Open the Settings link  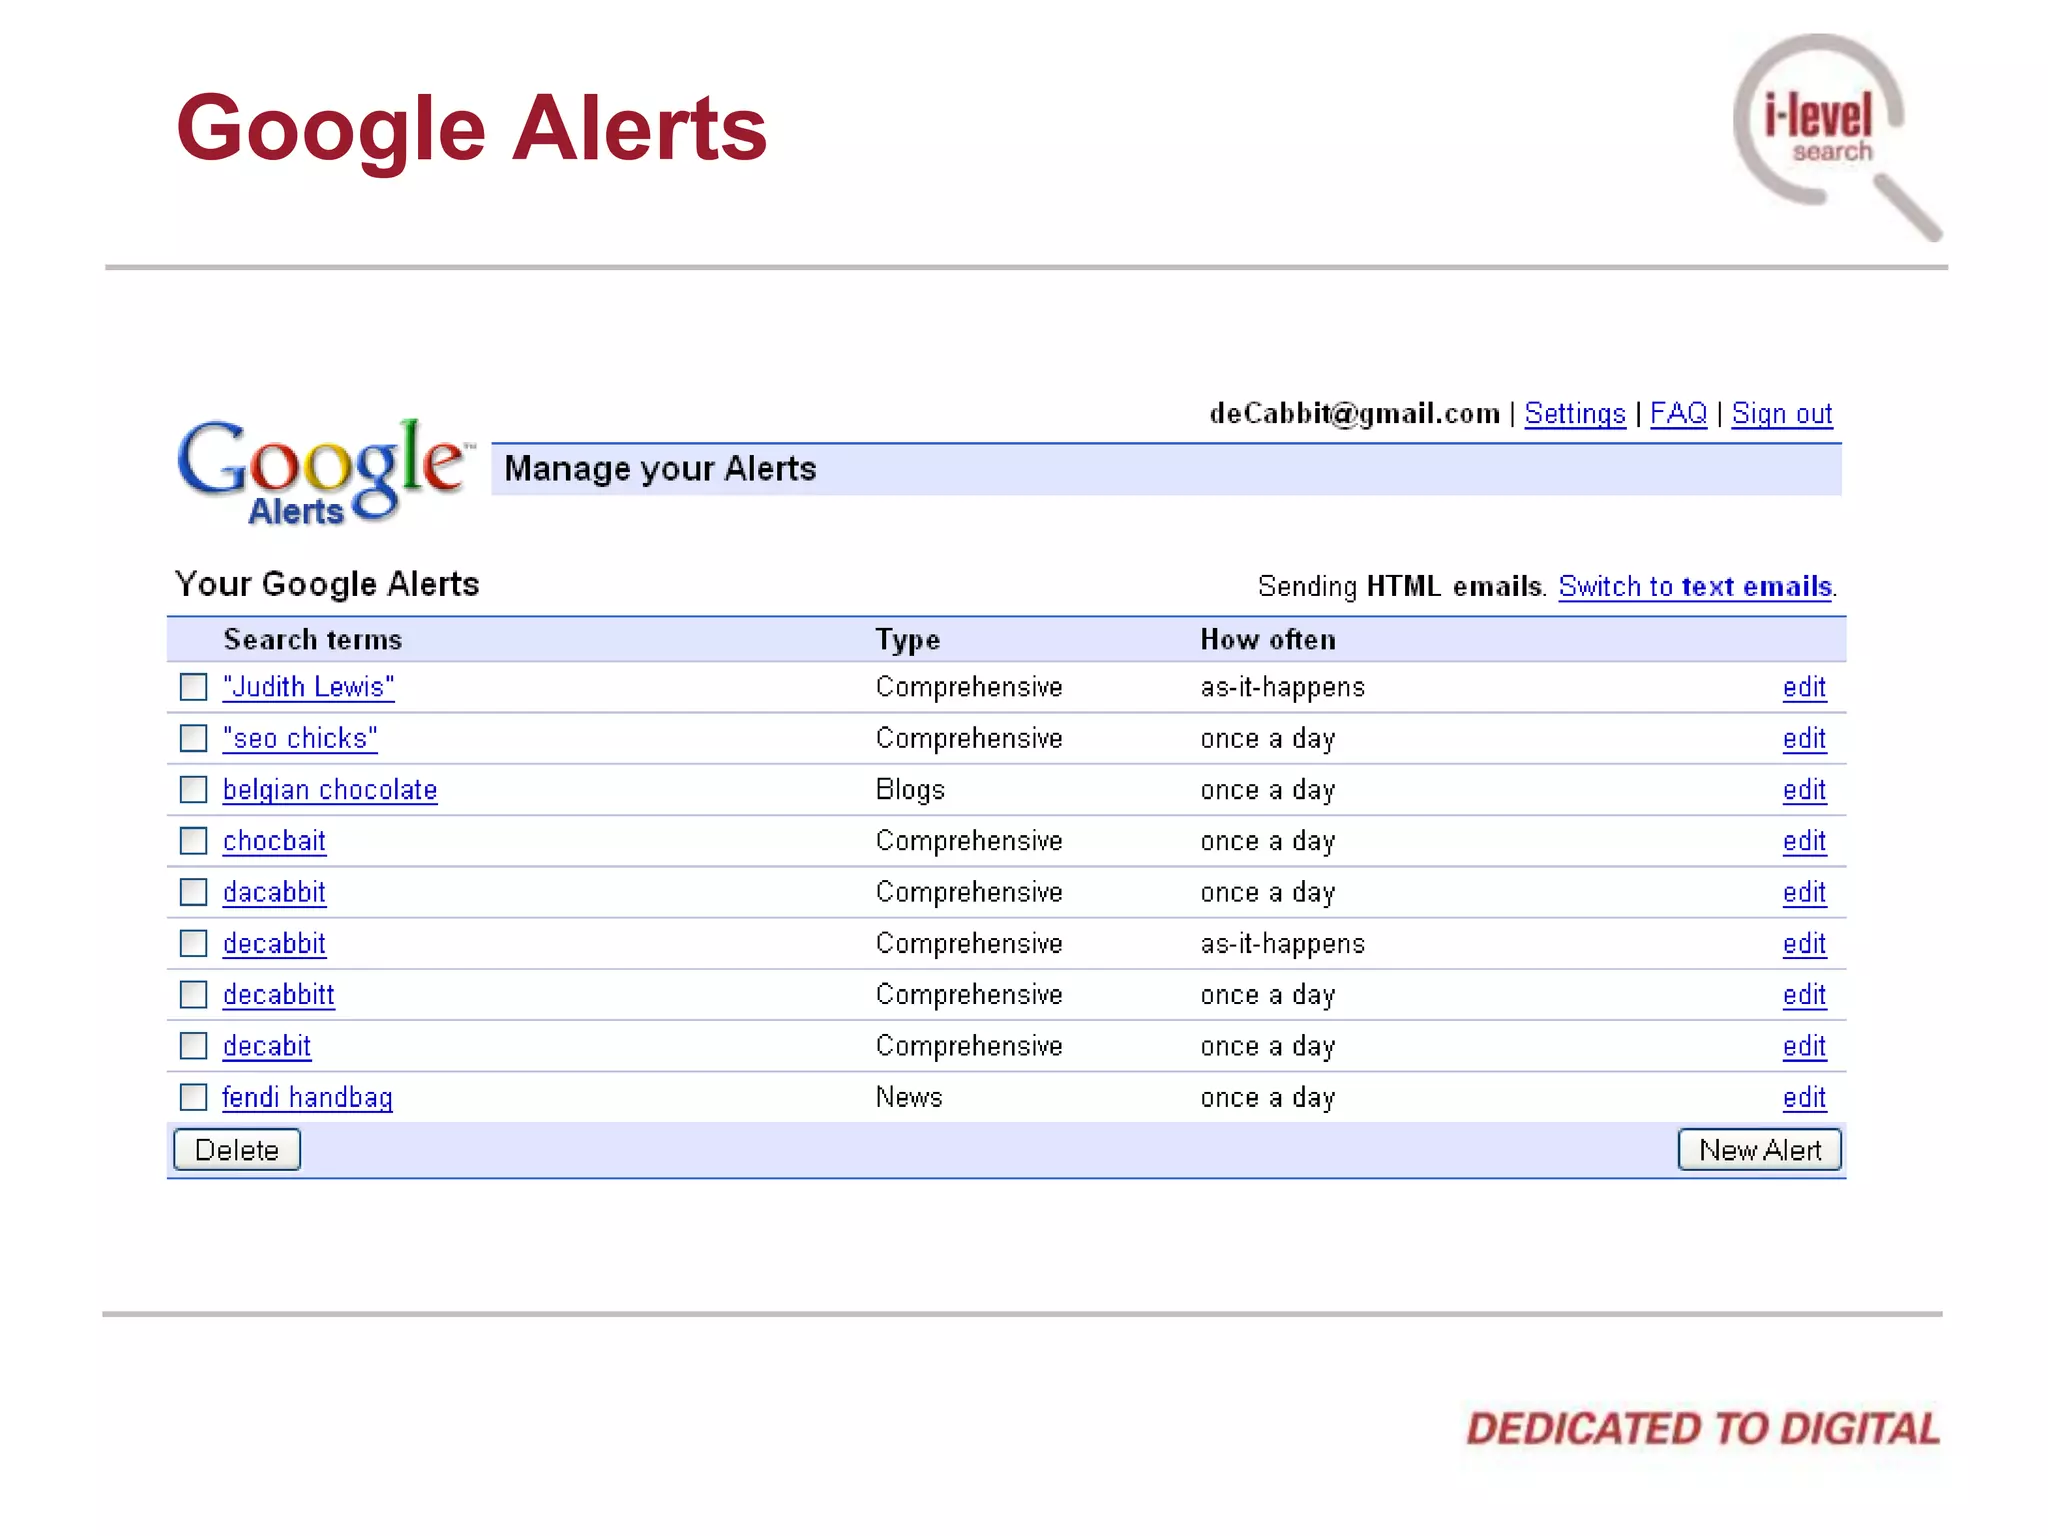[x=1575, y=414]
